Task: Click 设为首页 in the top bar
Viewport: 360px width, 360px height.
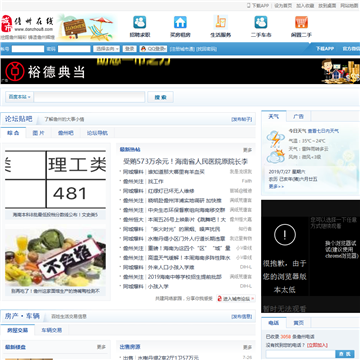Action: click(x=283, y=6)
